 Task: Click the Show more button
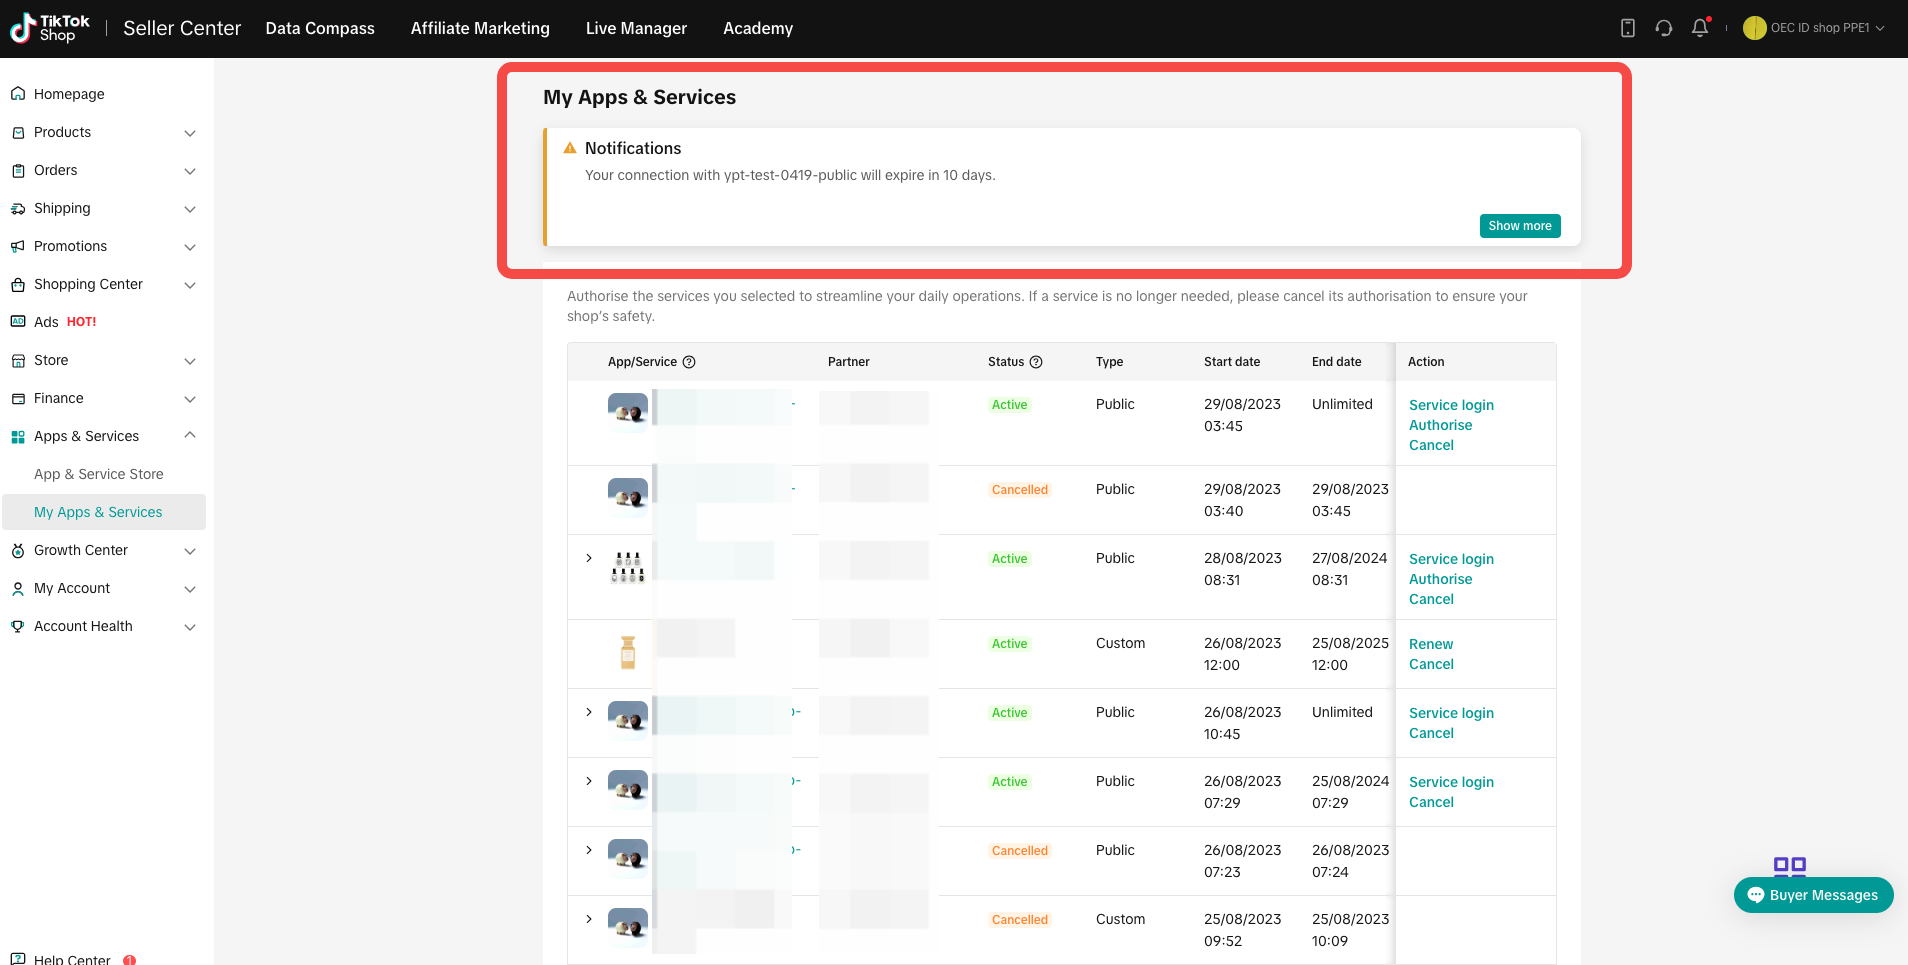pyautogui.click(x=1519, y=226)
